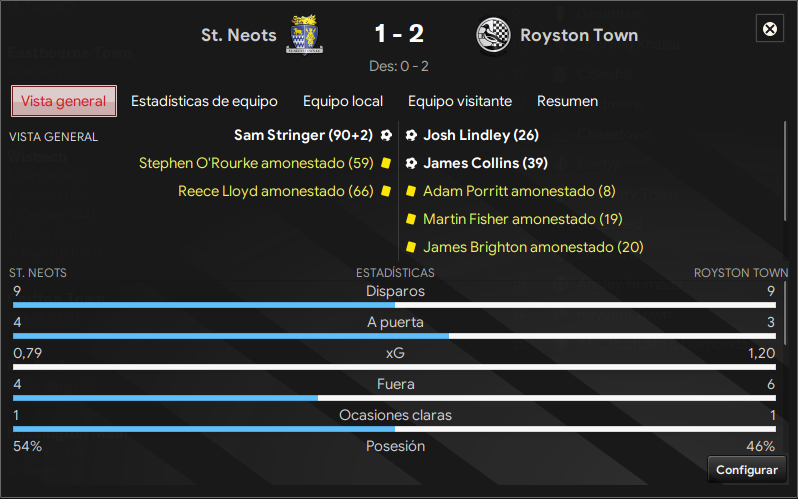Click goal icon beside James Collins
Viewport: 798px width, 499px height.
pyautogui.click(x=411, y=163)
